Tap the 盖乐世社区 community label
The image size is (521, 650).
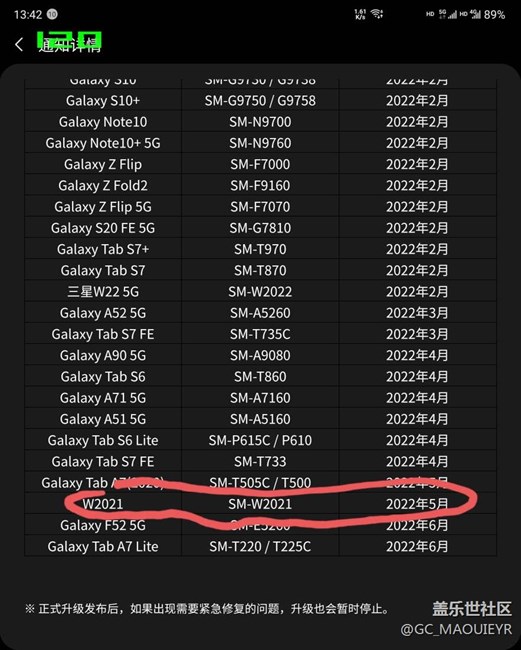(x=472, y=609)
